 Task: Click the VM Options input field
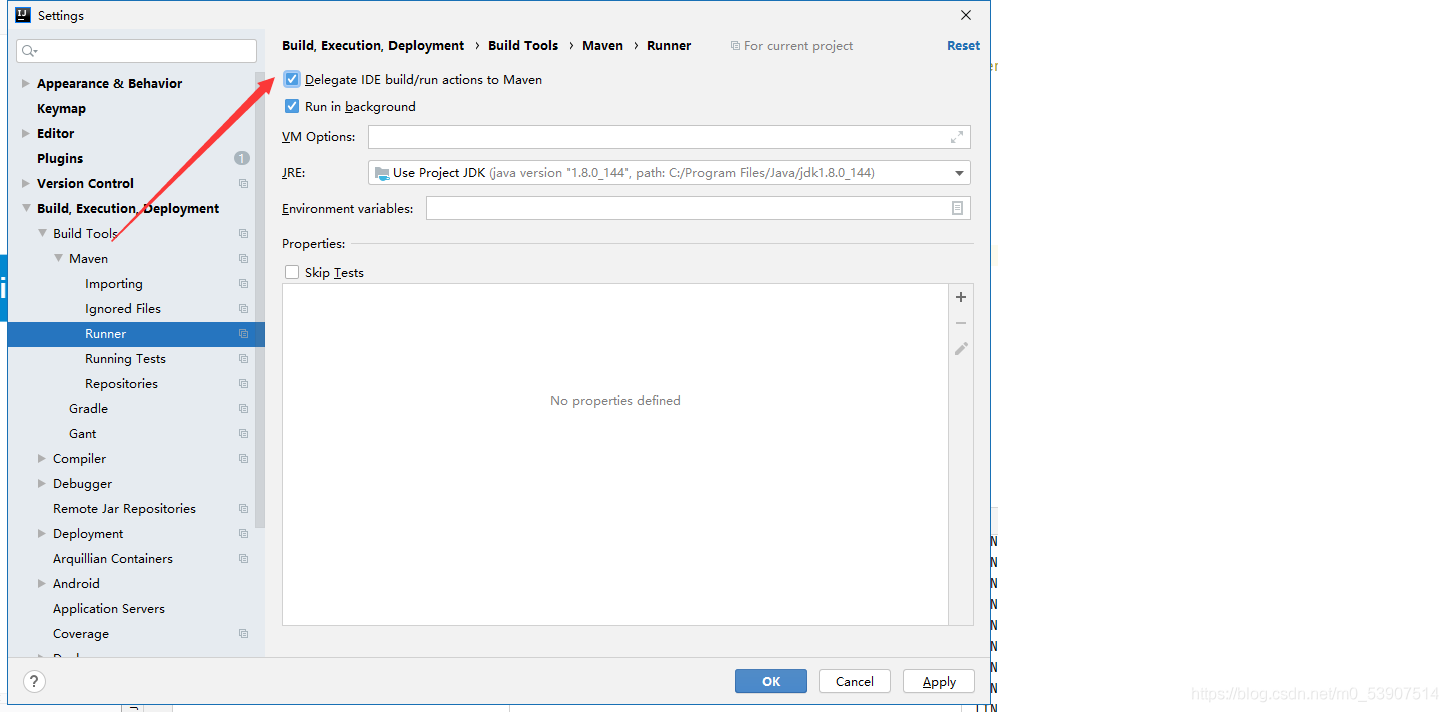click(x=669, y=137)
